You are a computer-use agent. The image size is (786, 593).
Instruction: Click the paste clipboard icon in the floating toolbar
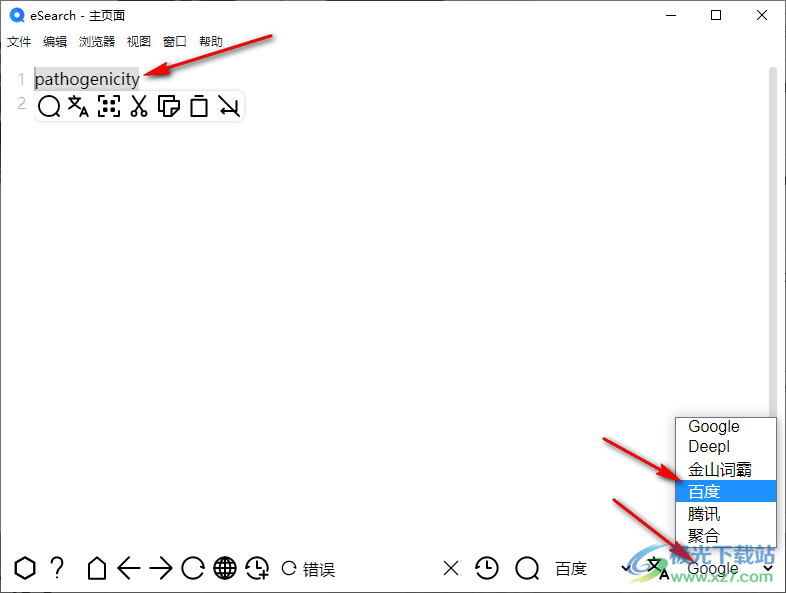point(199,106)
